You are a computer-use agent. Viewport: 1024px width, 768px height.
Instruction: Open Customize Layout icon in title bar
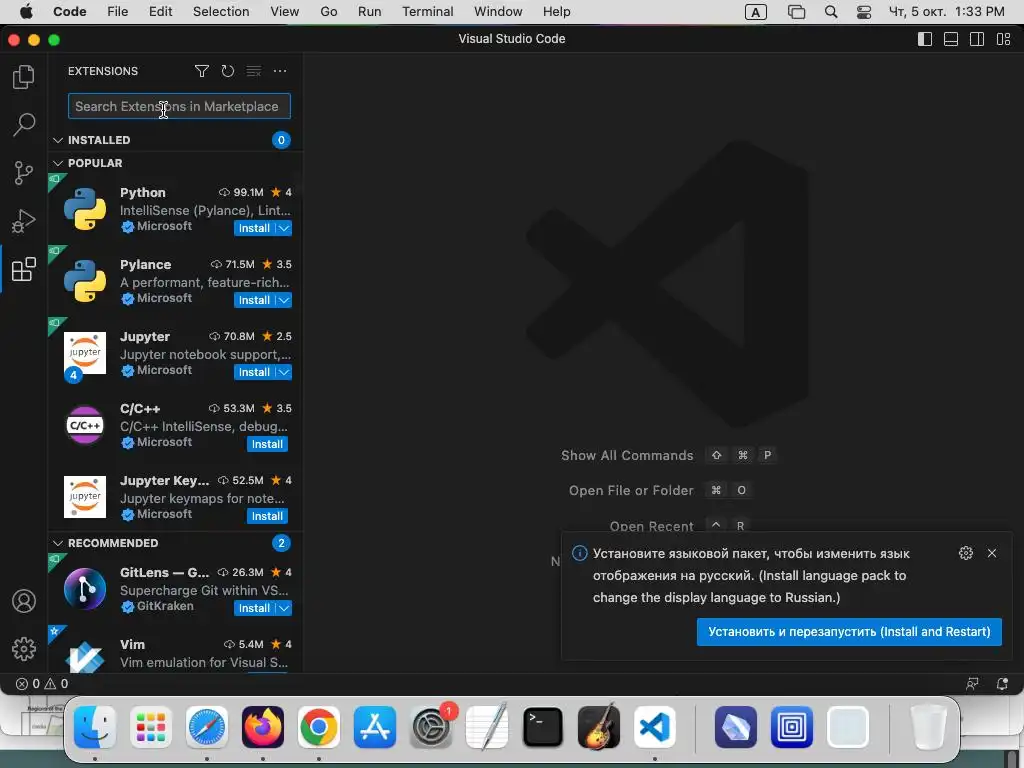(1003, 39)
